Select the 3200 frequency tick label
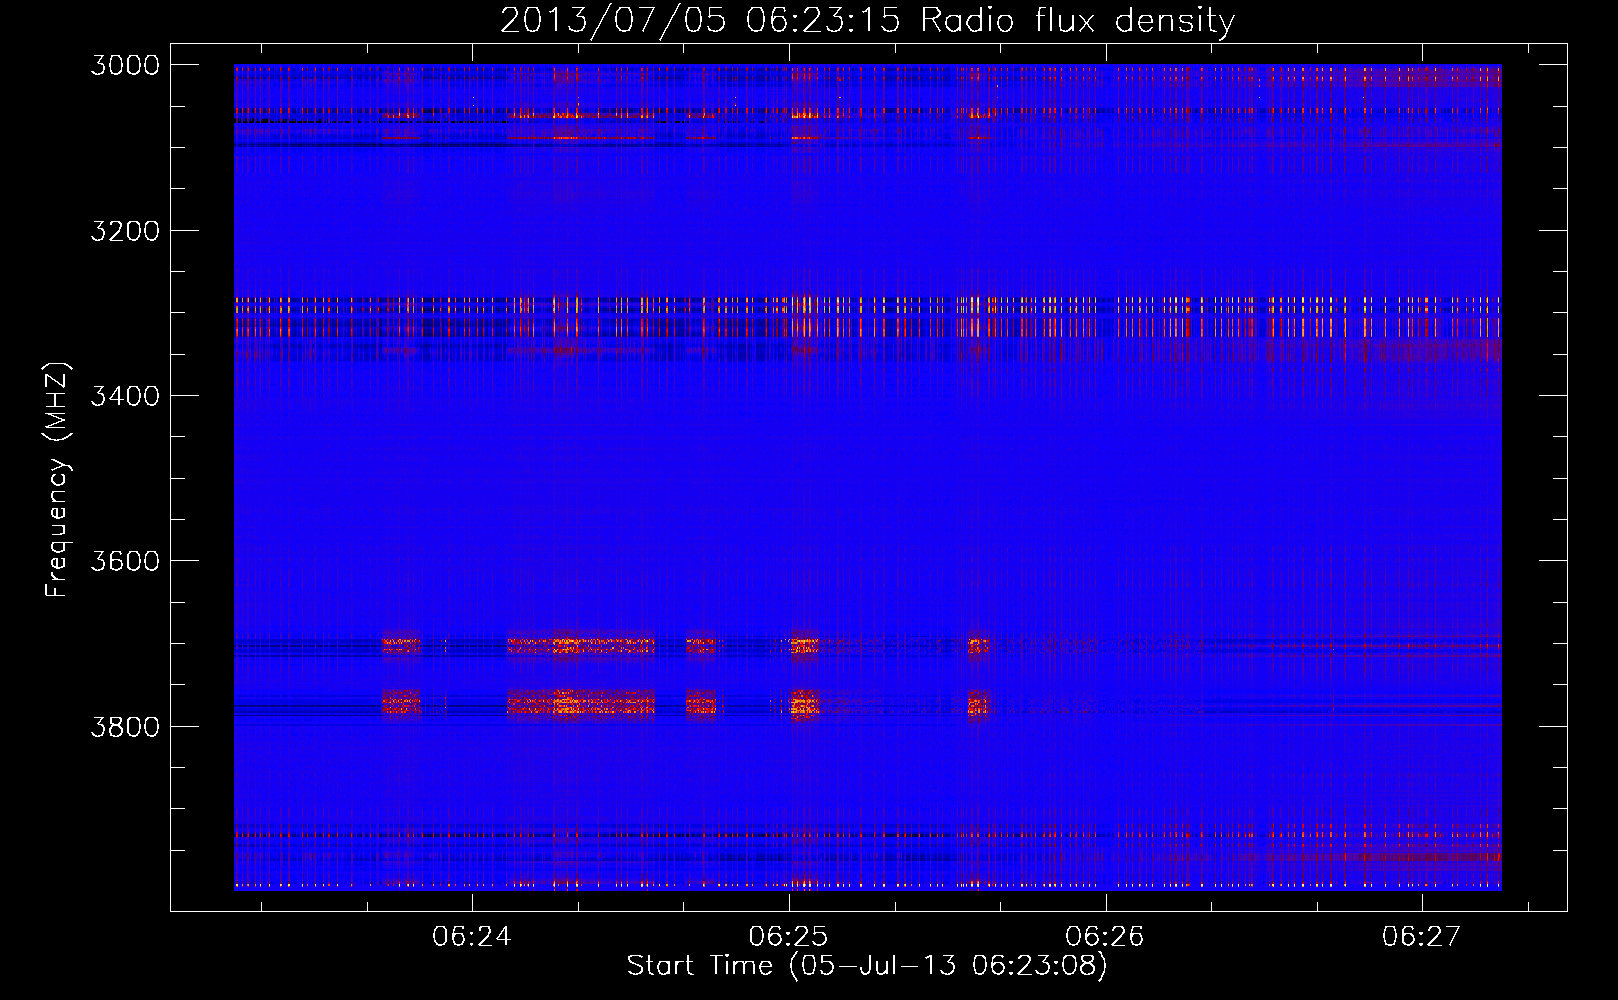Image resolution: width=1618 pixels, height=1000 pixels. (125, 231)
